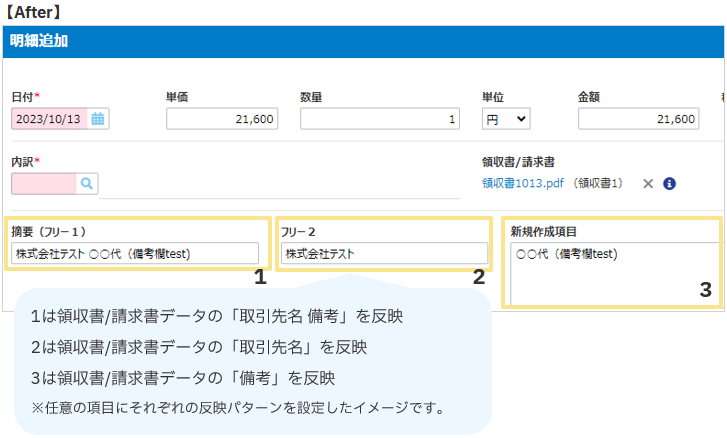The image size is (727, 438).
Task: Remove the attached 領収書1013.pdf with the X icon
Action: pyautogui.click(x=648, y=184)
